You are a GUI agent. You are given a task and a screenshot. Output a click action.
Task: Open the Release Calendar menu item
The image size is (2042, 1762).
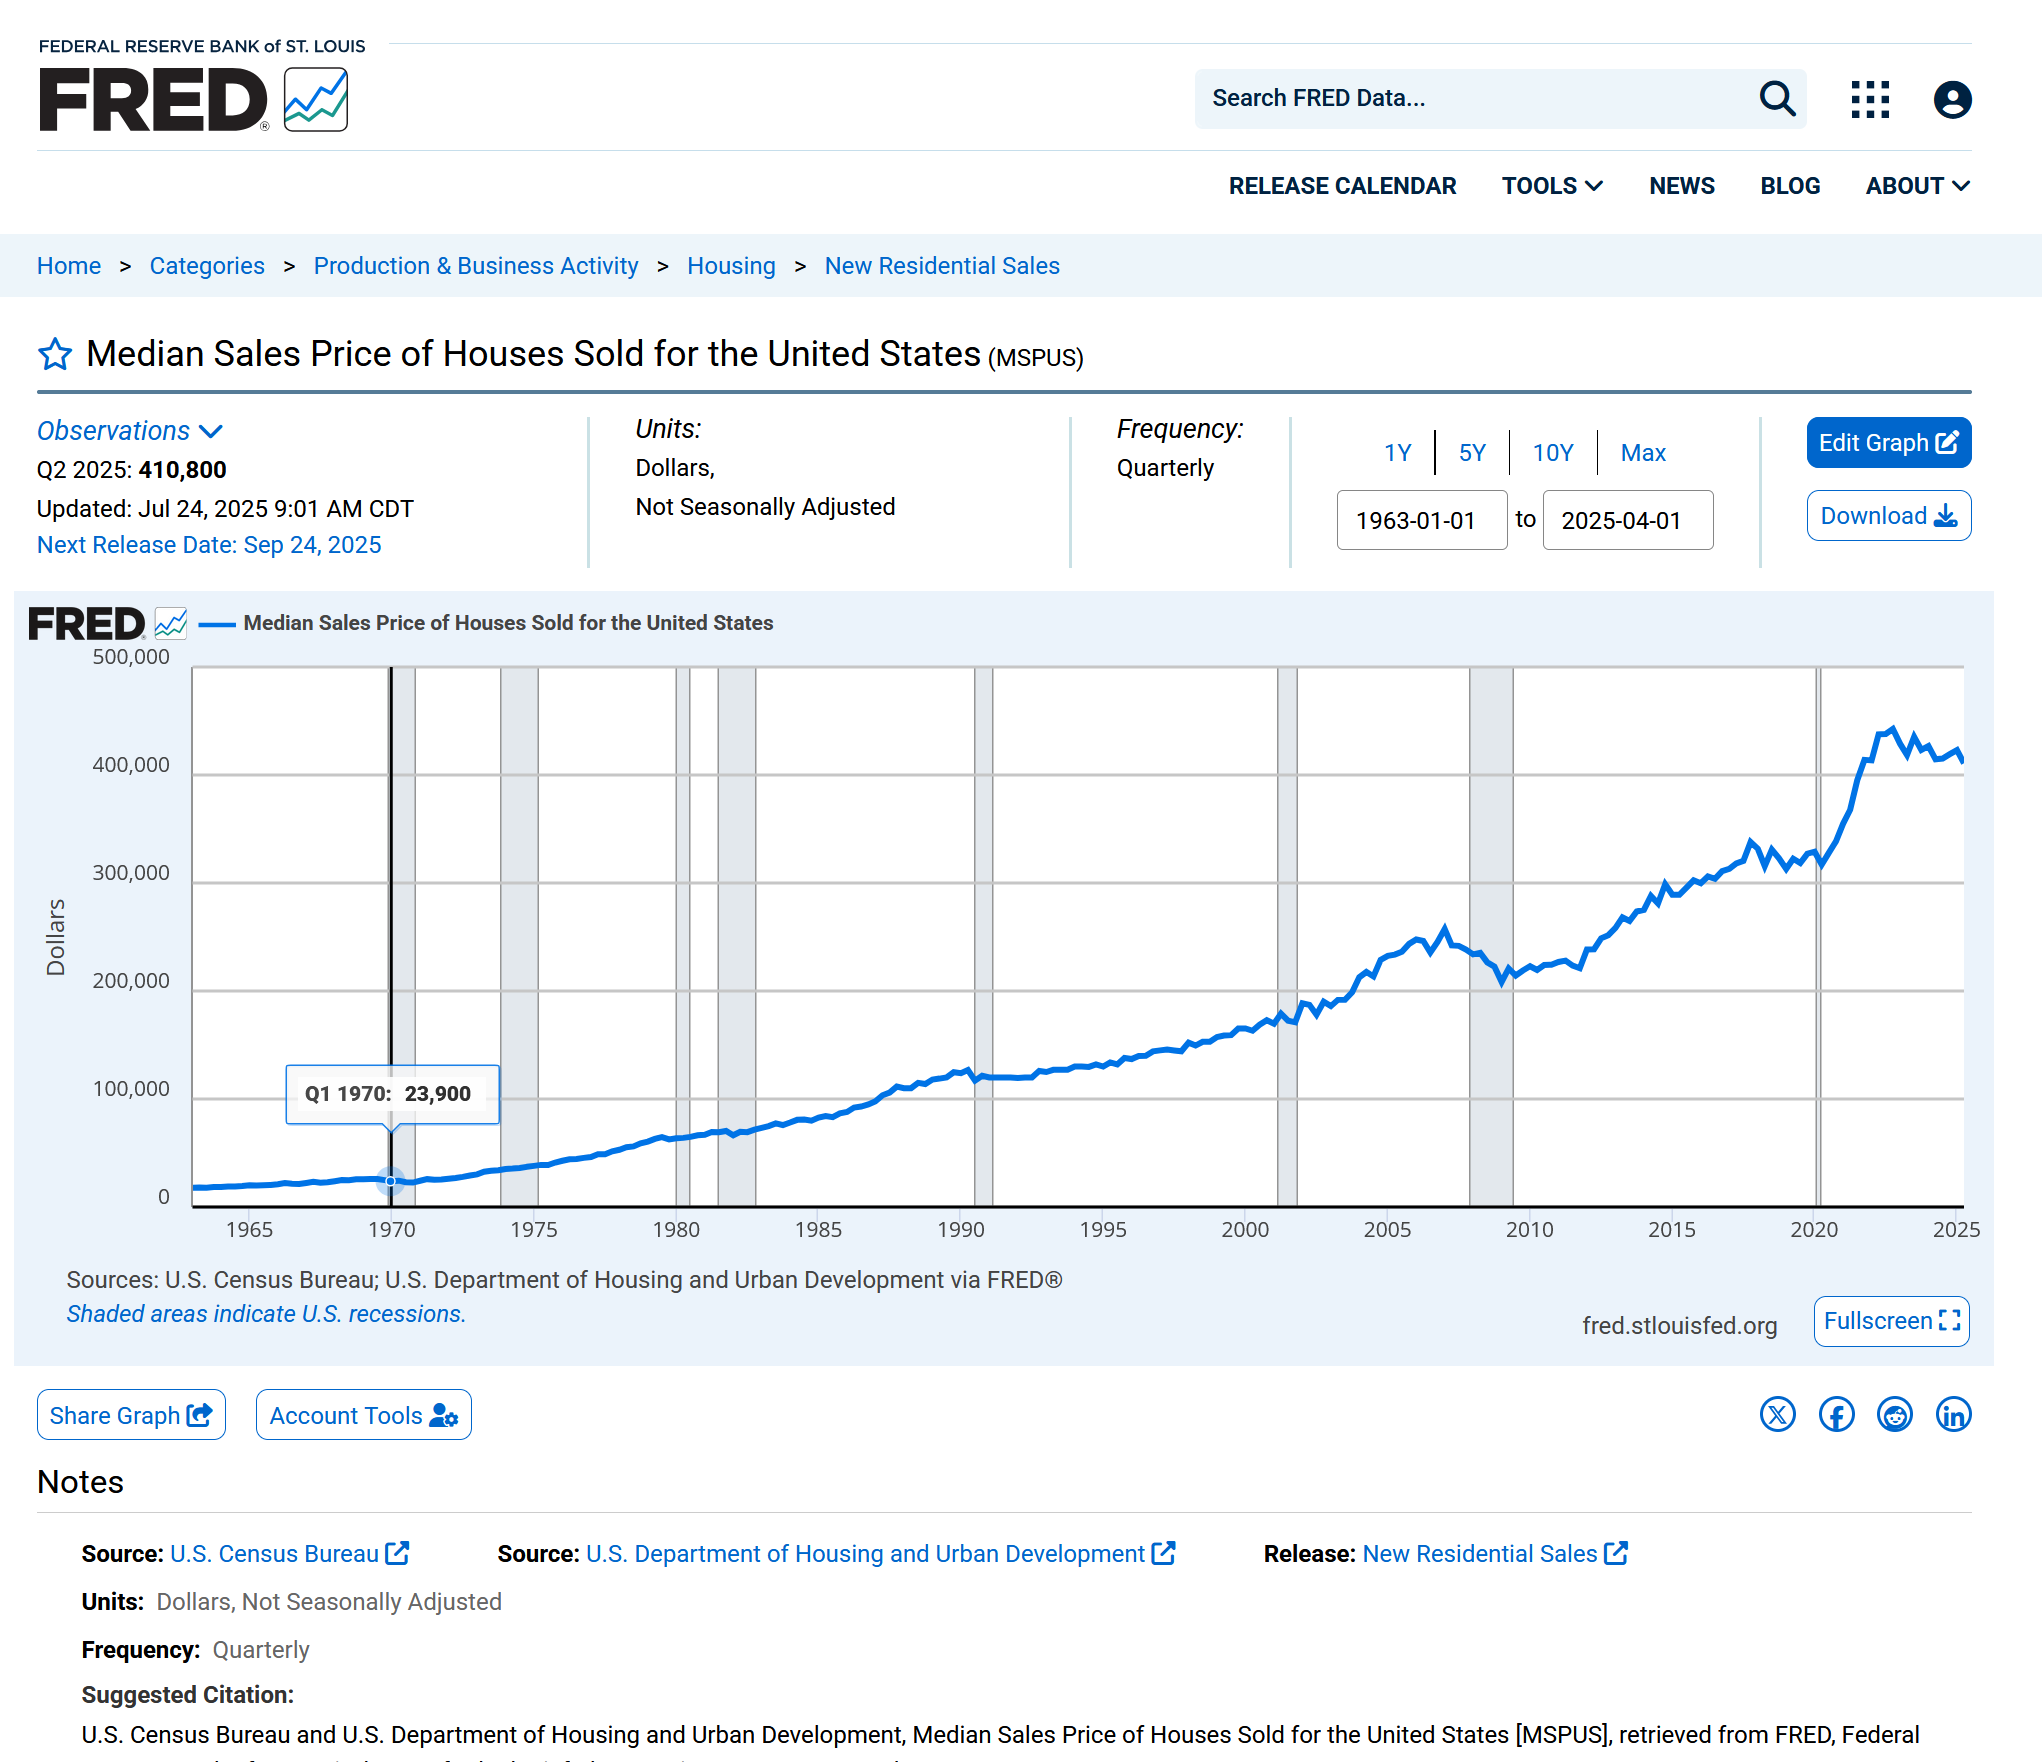(x=1342, y=186)
